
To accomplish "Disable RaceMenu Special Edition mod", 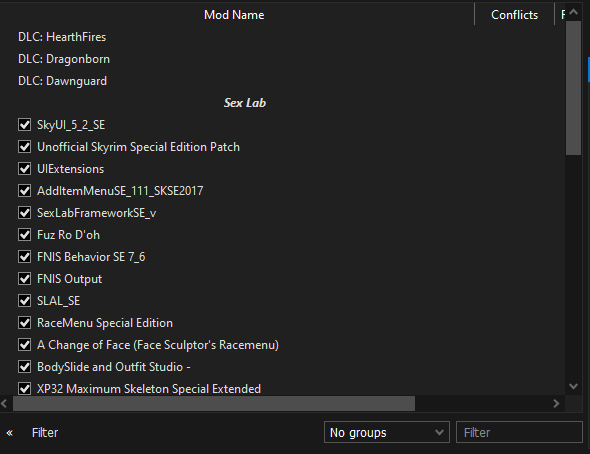I will (24, 323).
